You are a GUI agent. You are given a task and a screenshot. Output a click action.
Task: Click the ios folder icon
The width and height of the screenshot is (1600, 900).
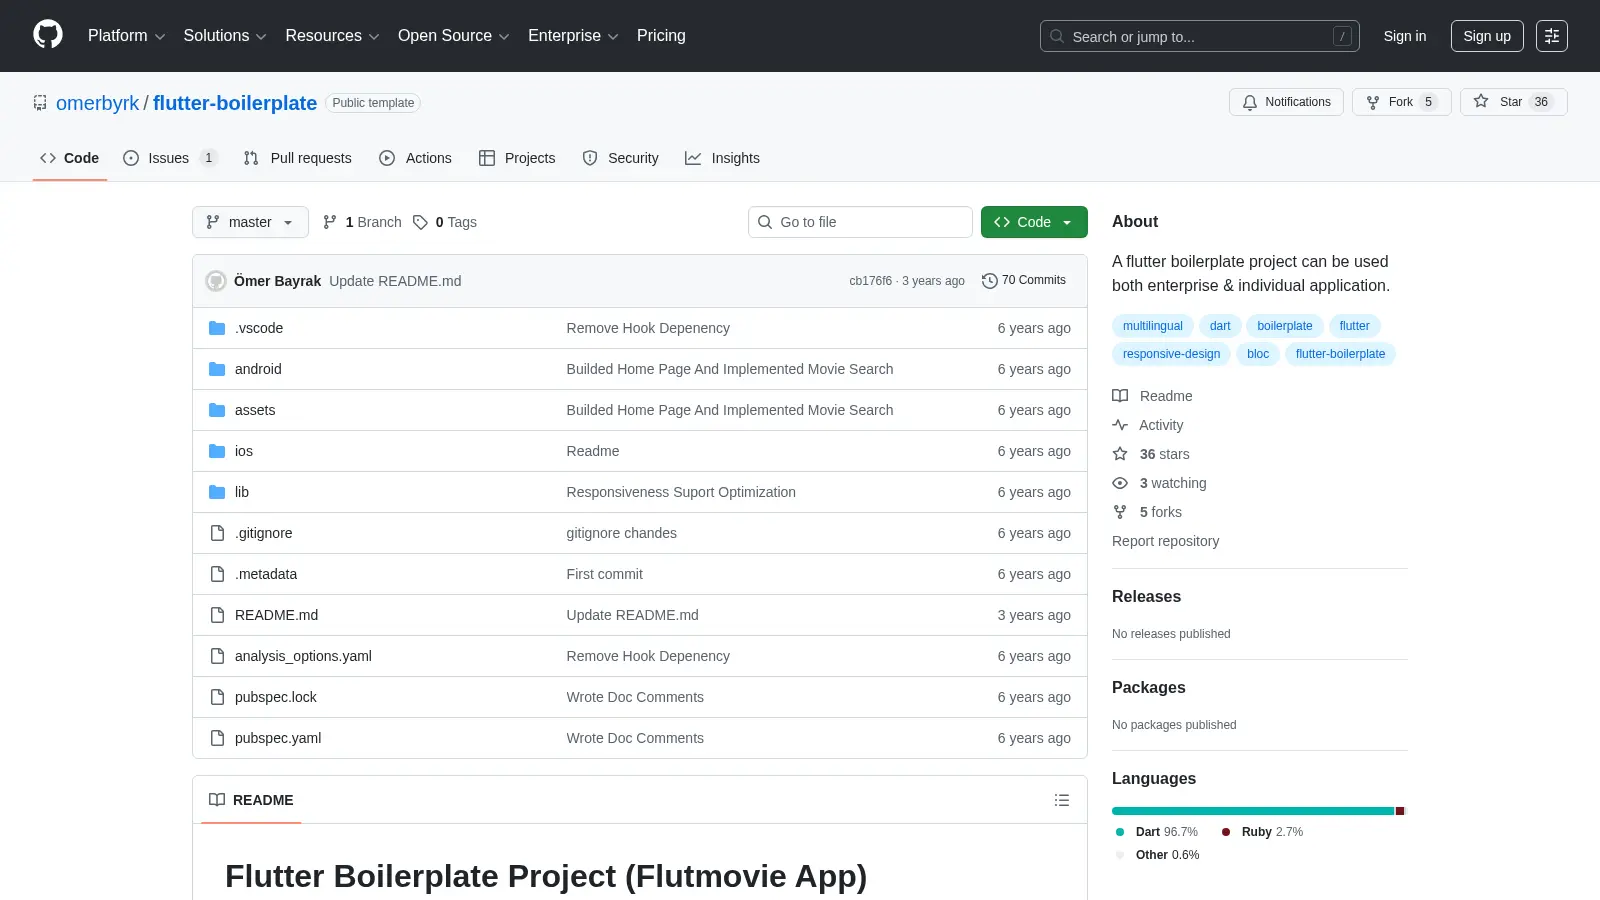(x=217, y=451)
